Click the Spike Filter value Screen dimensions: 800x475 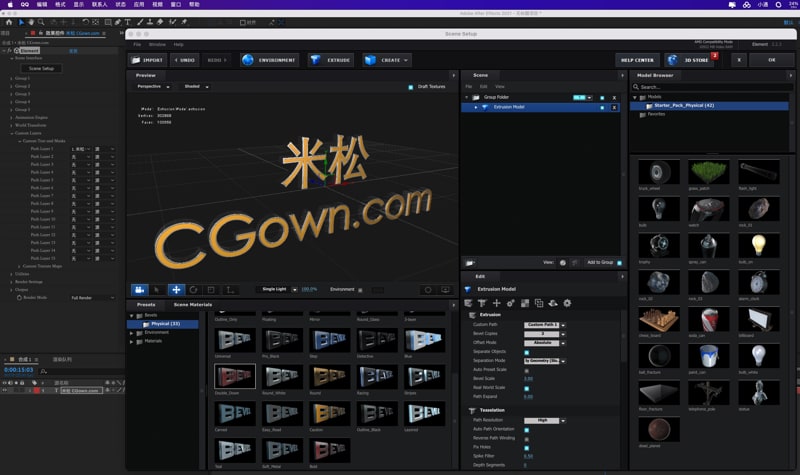point(528,457)
